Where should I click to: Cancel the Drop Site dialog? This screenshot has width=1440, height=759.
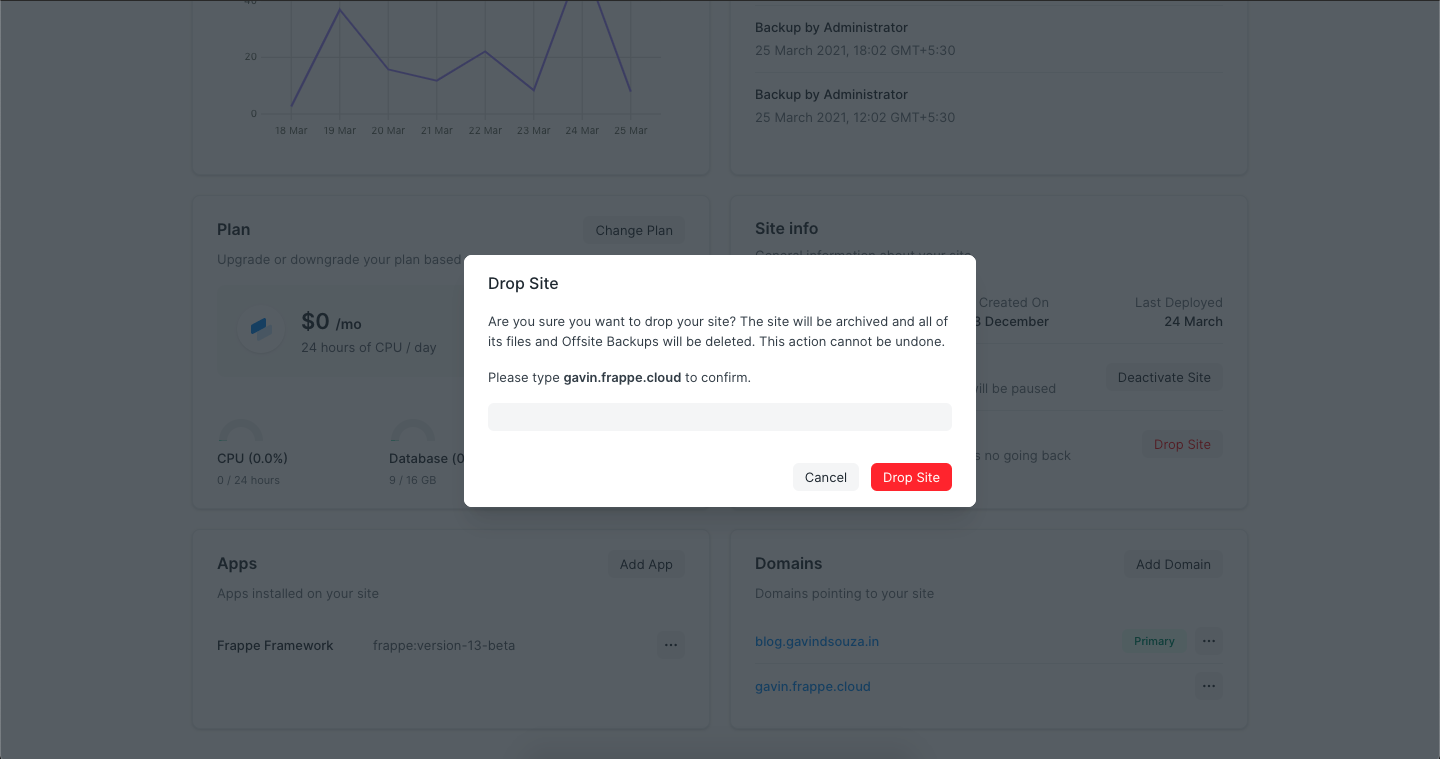point(825,477)
